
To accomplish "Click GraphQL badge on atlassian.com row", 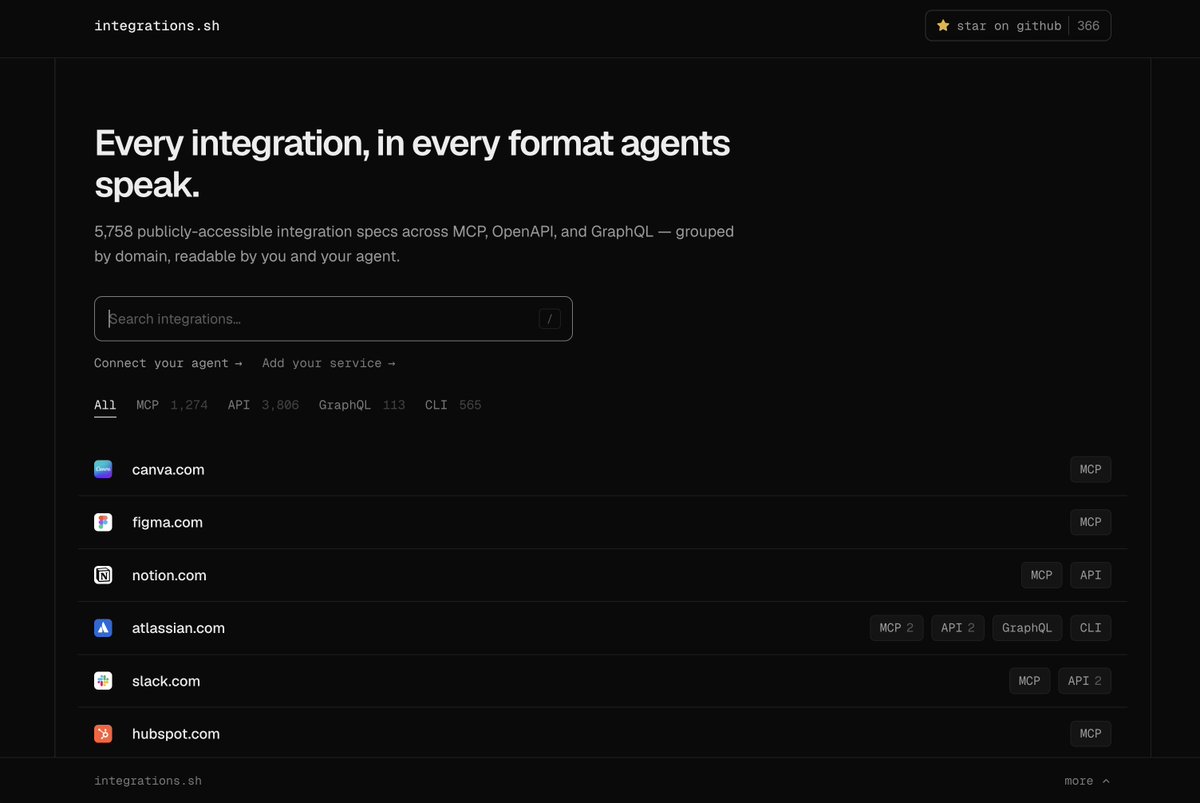I will [x=1027, y=628].
